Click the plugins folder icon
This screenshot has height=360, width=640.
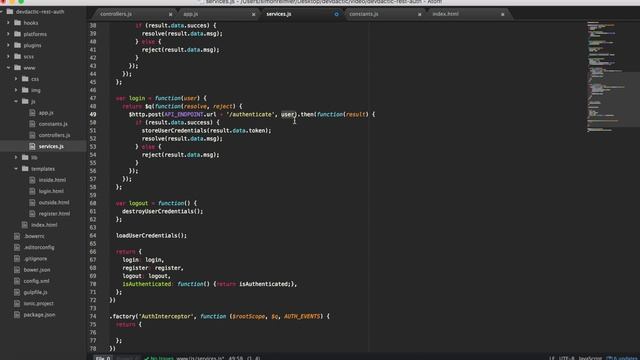pyautogui.click(x=18, y=45)
